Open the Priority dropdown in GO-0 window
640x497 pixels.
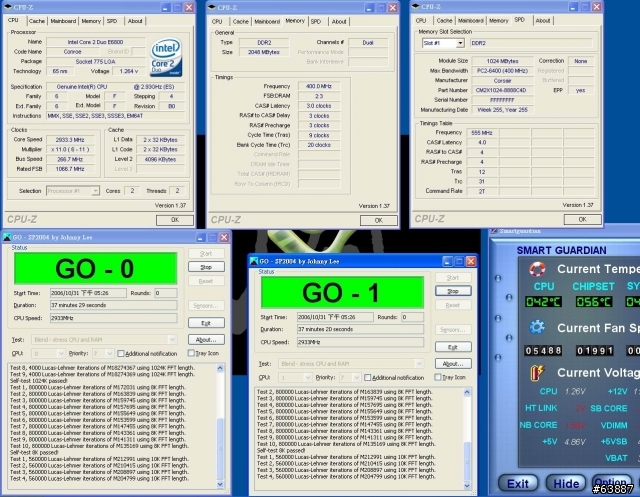(109, 353)
